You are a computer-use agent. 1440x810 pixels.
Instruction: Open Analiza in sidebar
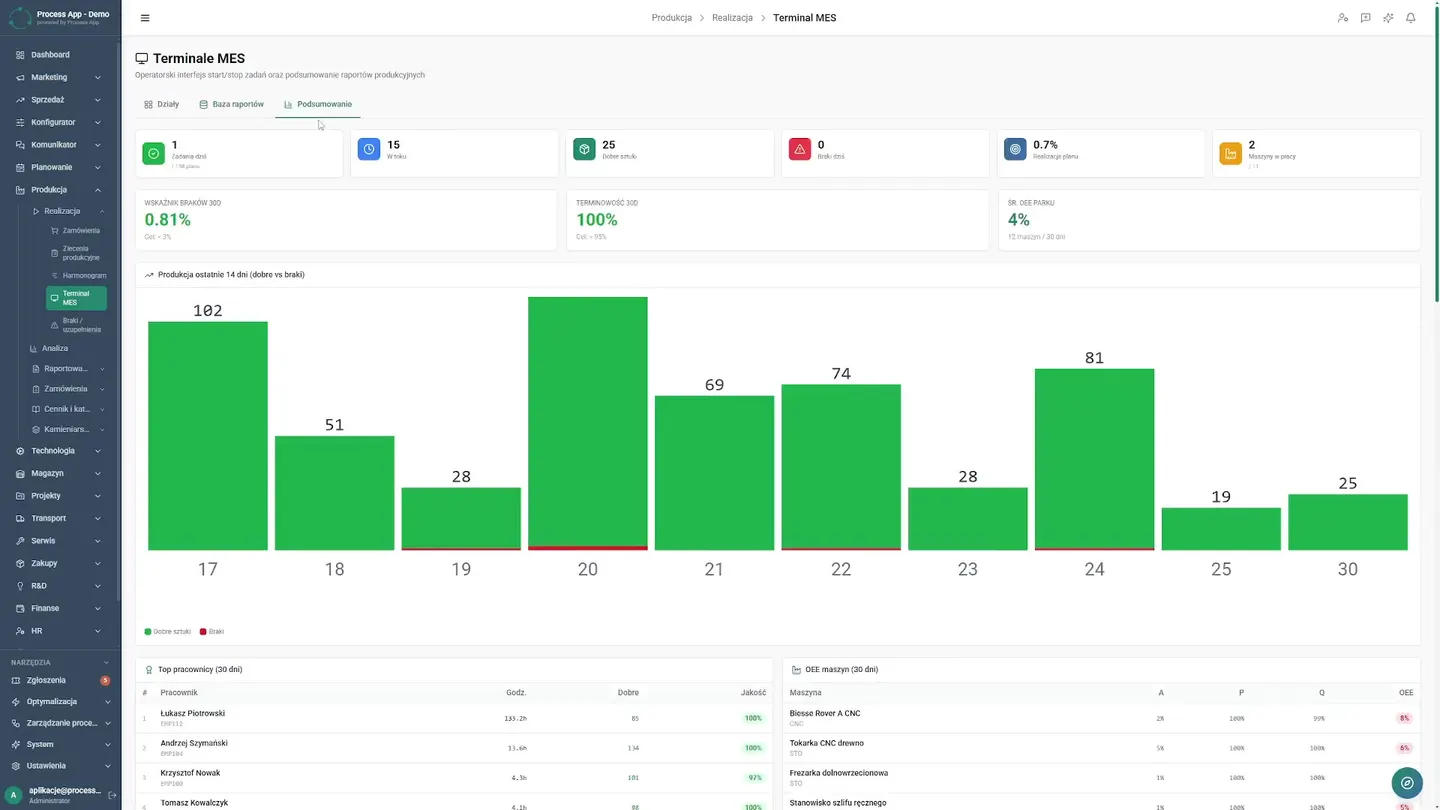click(x=55, y=348)
